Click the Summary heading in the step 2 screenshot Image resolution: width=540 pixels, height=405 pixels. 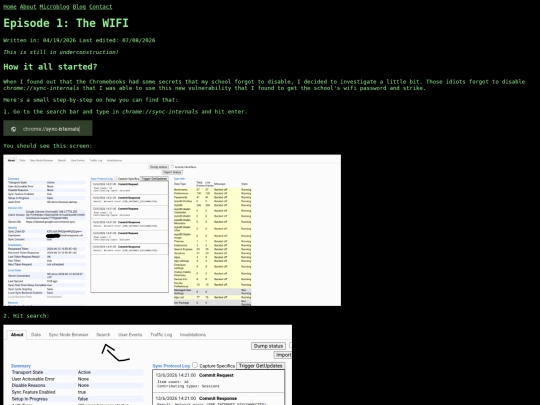pos(21,366)
